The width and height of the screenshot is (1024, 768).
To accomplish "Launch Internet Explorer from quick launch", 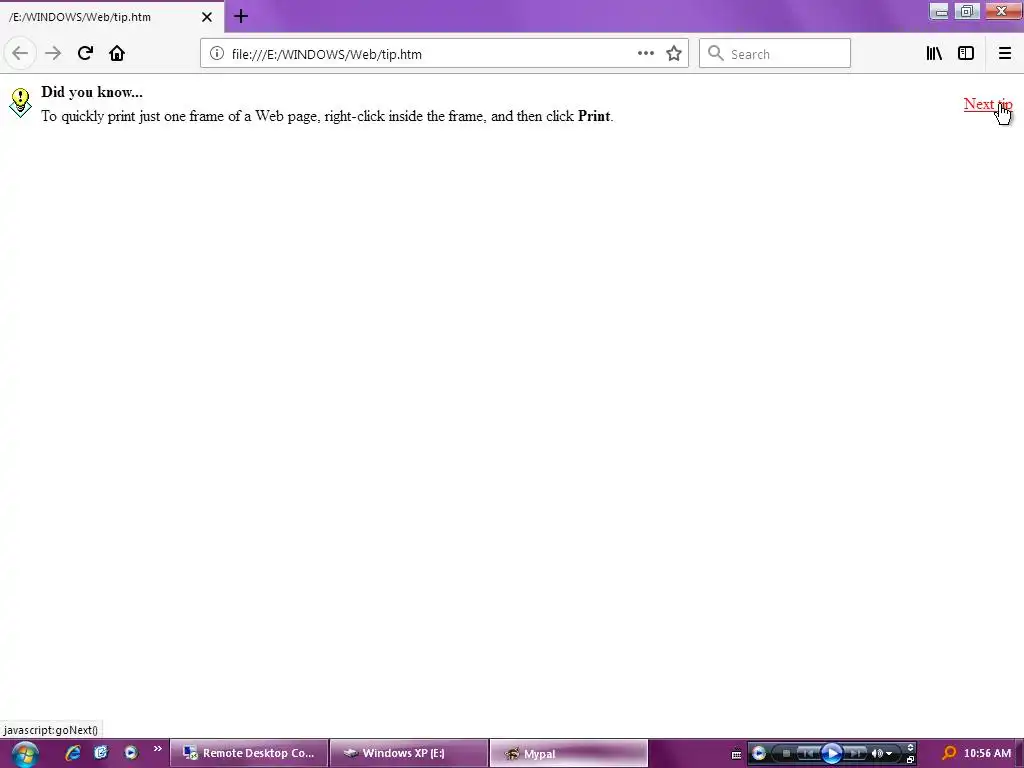I will [x=72, y=753].
